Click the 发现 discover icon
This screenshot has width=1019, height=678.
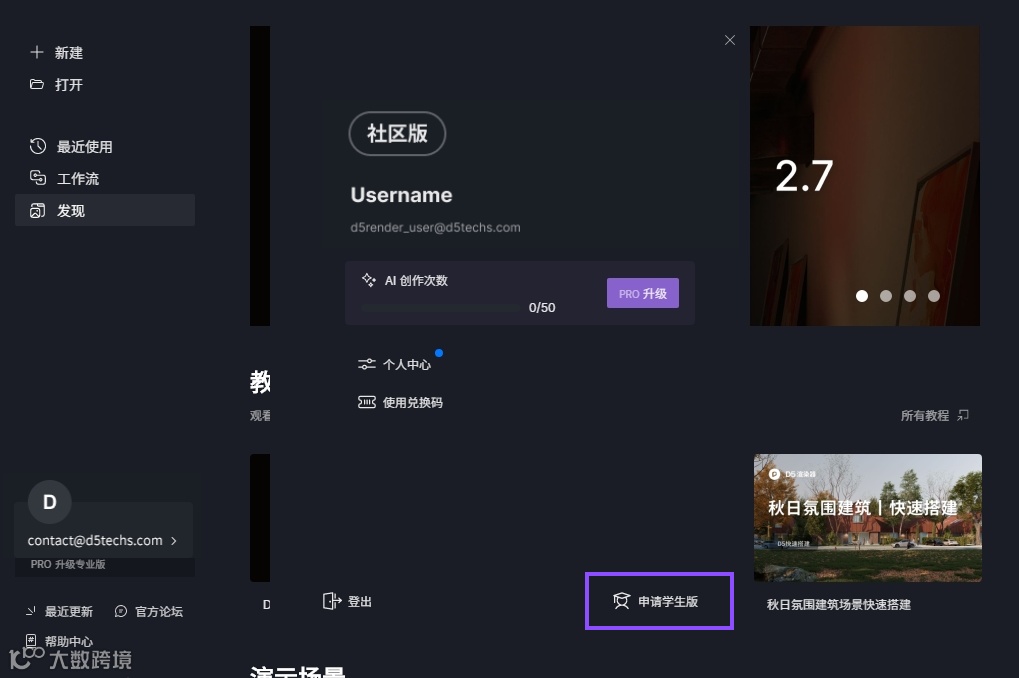pos(38,210)
